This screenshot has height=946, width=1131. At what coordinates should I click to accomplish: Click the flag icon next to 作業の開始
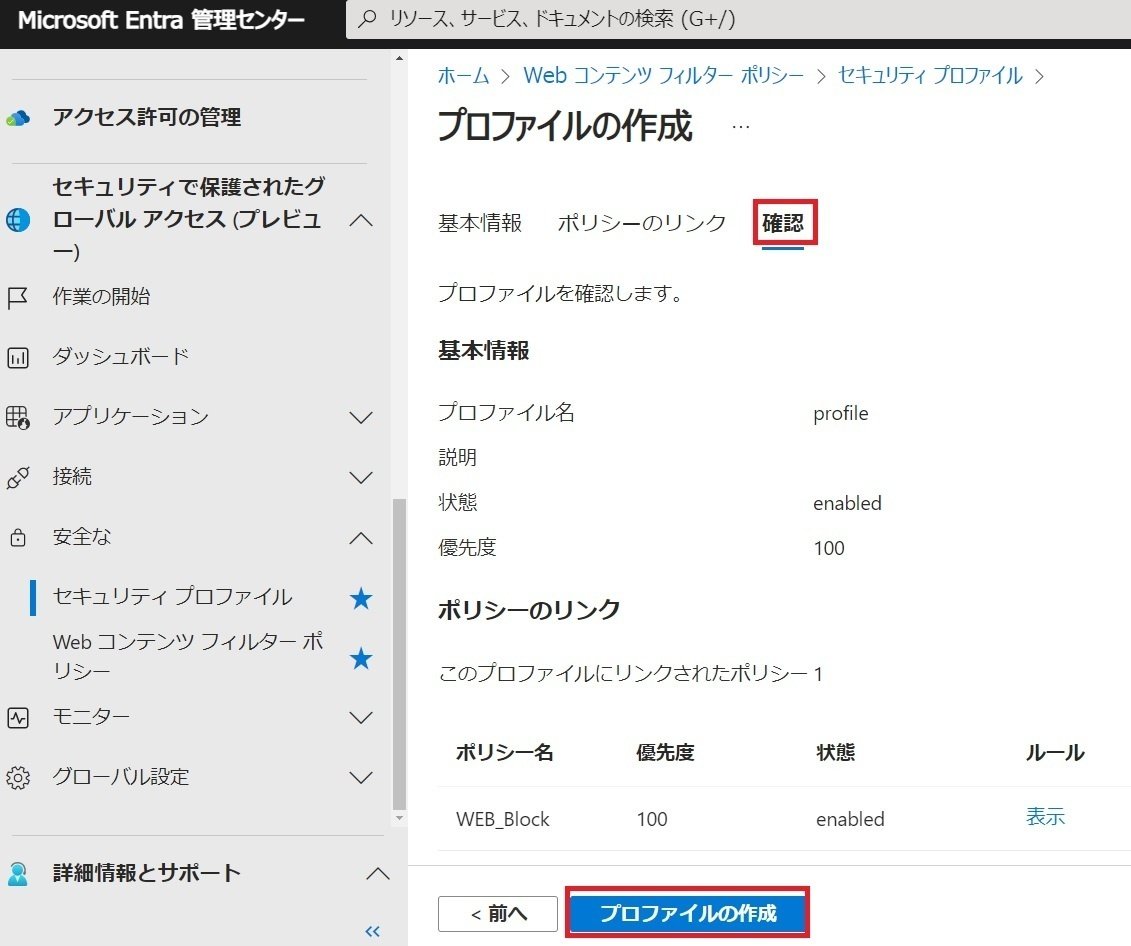tap(17, 297)
